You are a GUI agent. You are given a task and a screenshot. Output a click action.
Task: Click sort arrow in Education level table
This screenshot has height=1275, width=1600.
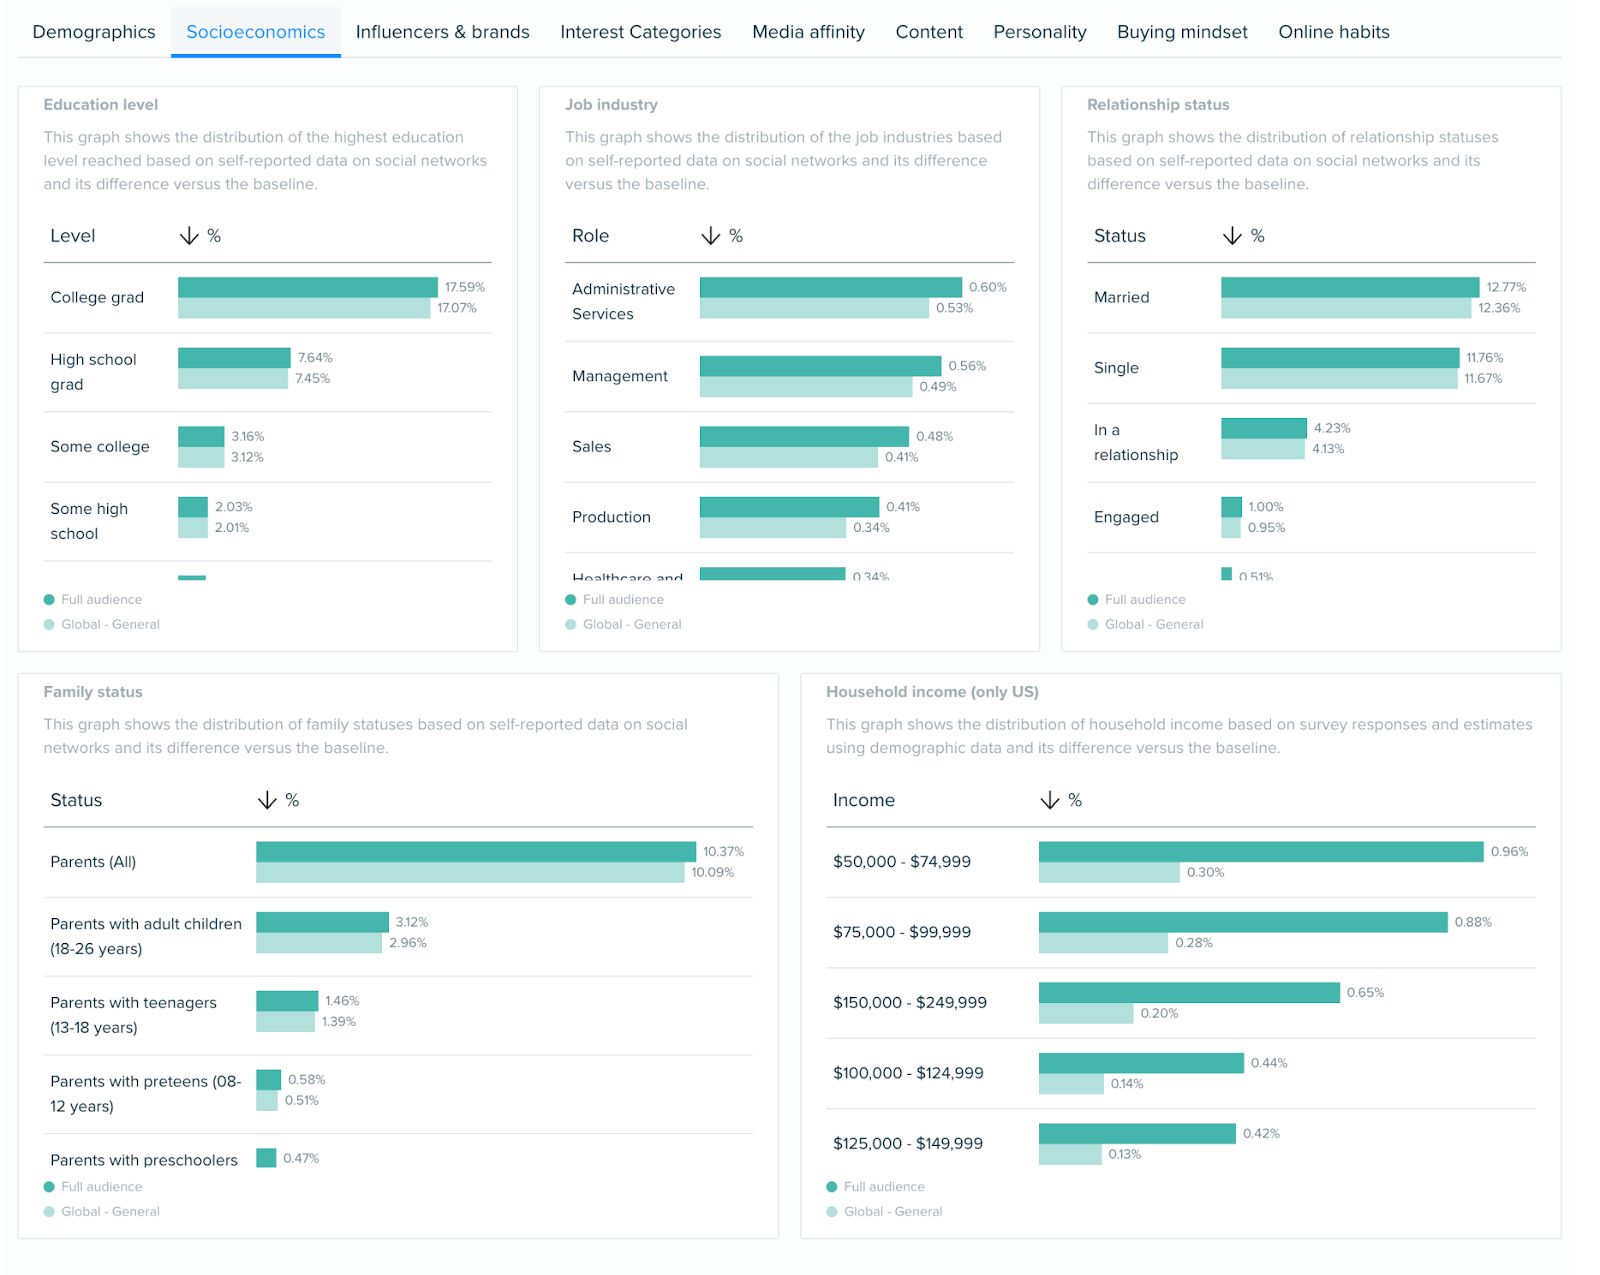(189, 236)
